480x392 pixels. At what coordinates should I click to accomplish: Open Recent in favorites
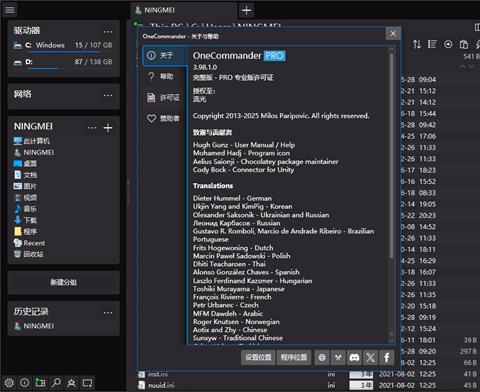tap(29, 243)
